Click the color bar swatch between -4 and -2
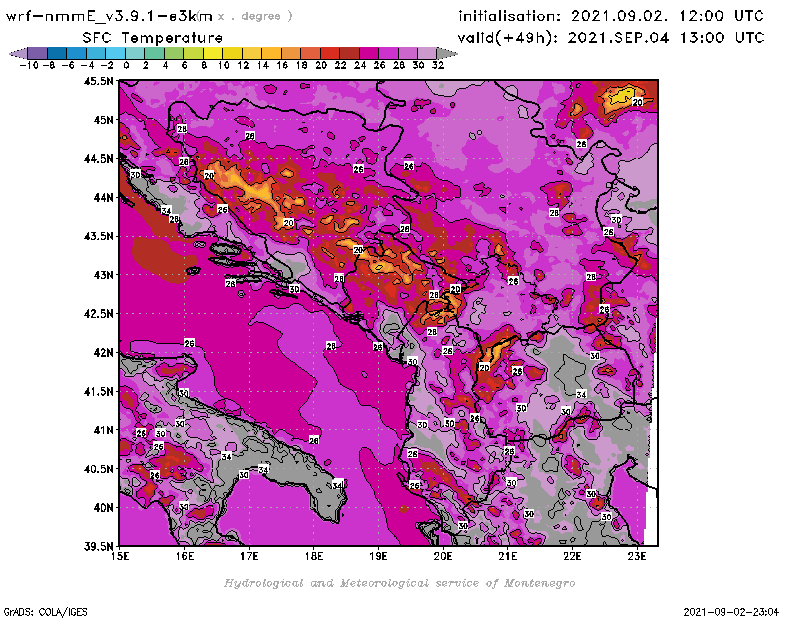The width and height of the screenshot is (800, 618). tap(96, 54)
